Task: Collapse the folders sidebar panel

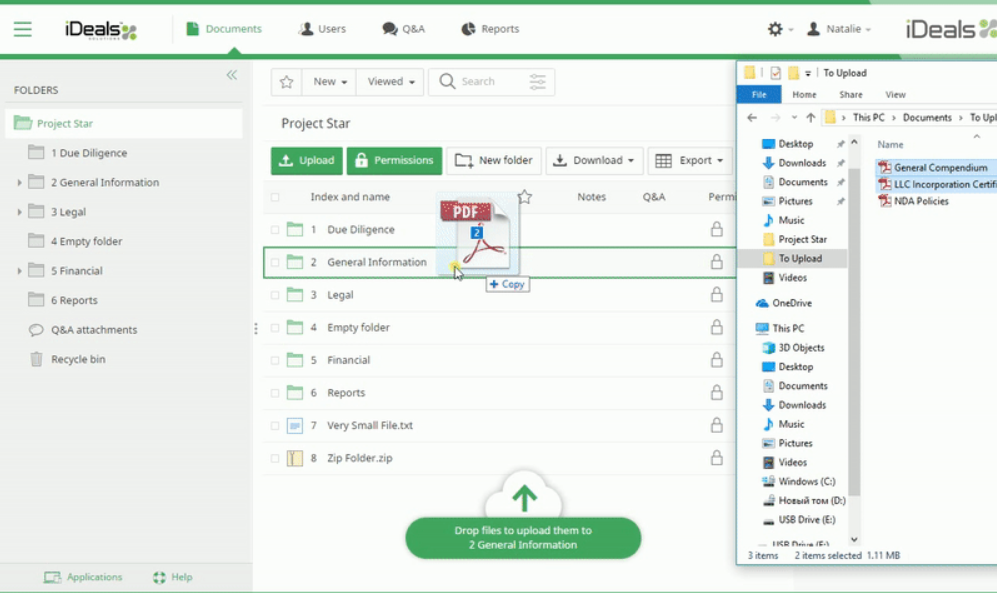Action: click(x=232, y=75)
